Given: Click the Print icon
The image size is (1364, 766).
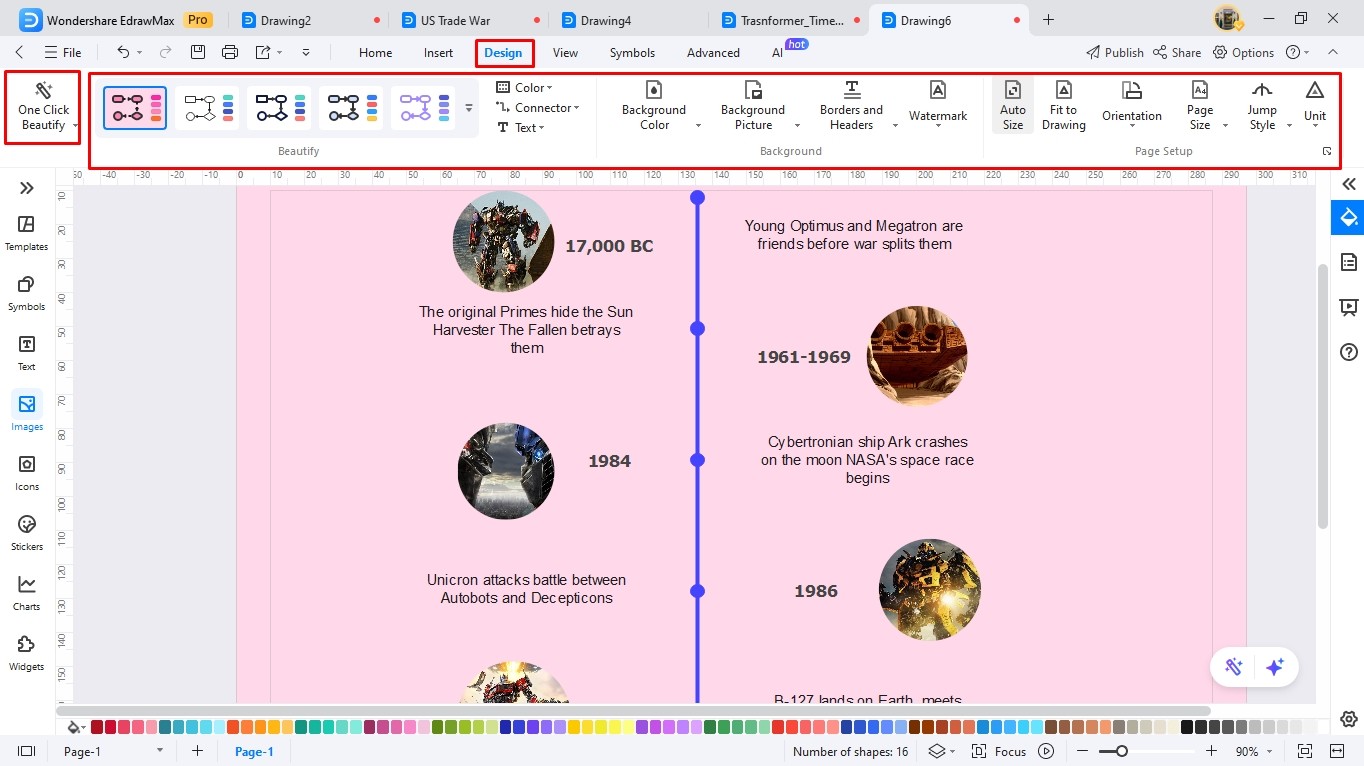Looking at the screenshot, I should 230,52.
